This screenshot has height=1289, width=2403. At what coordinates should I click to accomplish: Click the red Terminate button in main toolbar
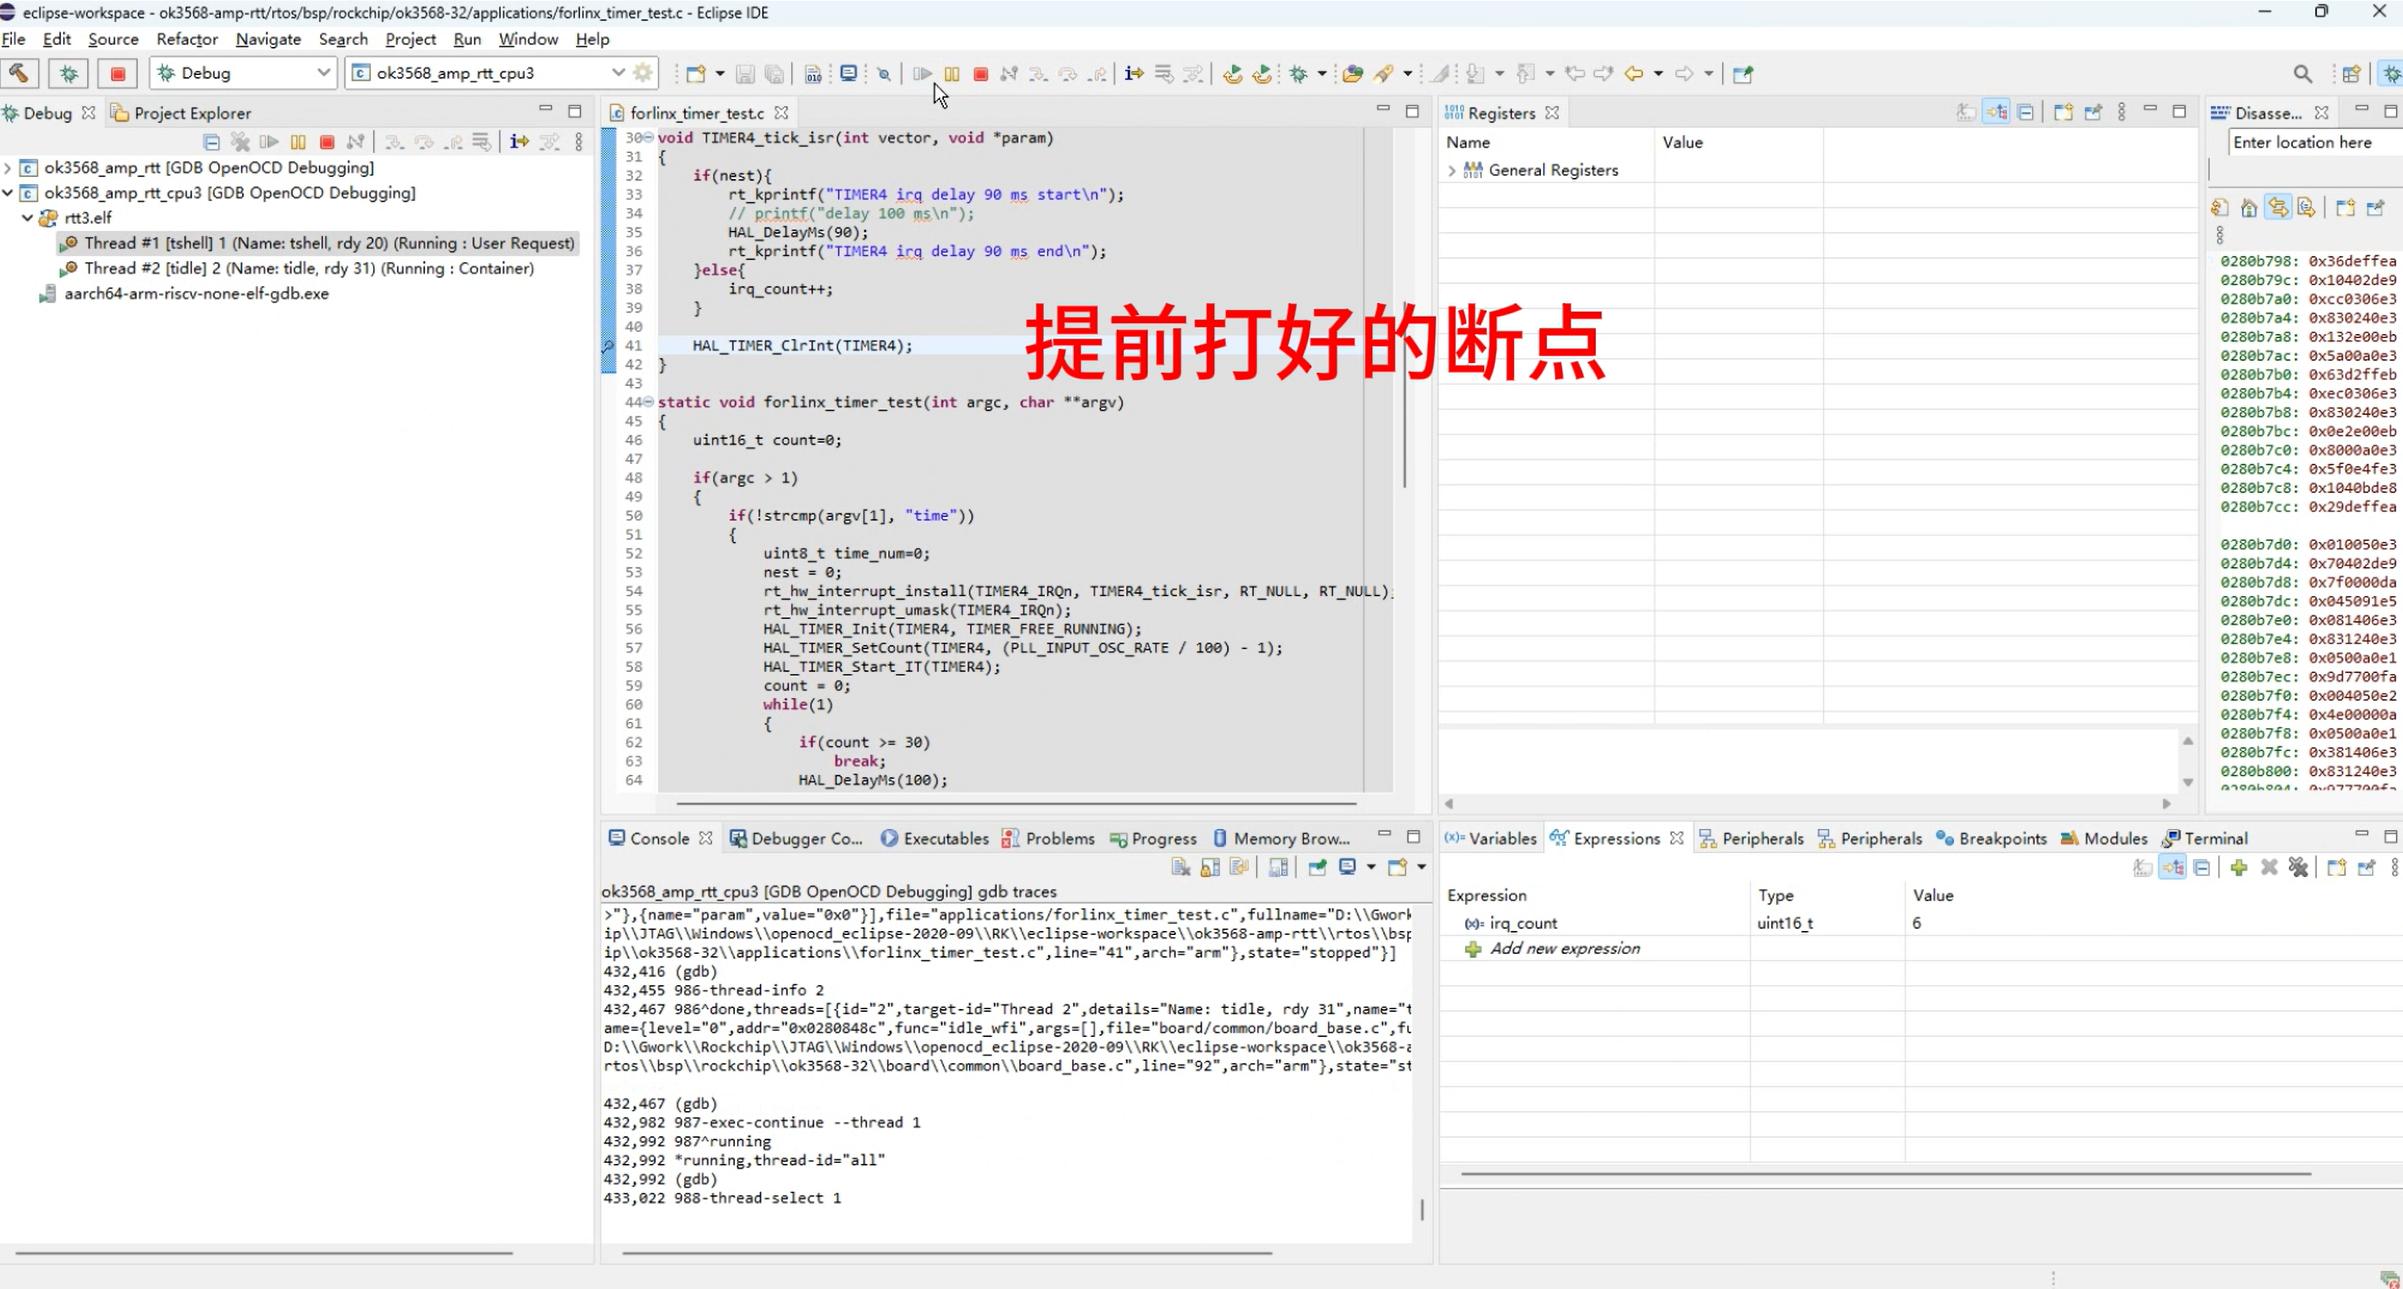pos(980,74)
